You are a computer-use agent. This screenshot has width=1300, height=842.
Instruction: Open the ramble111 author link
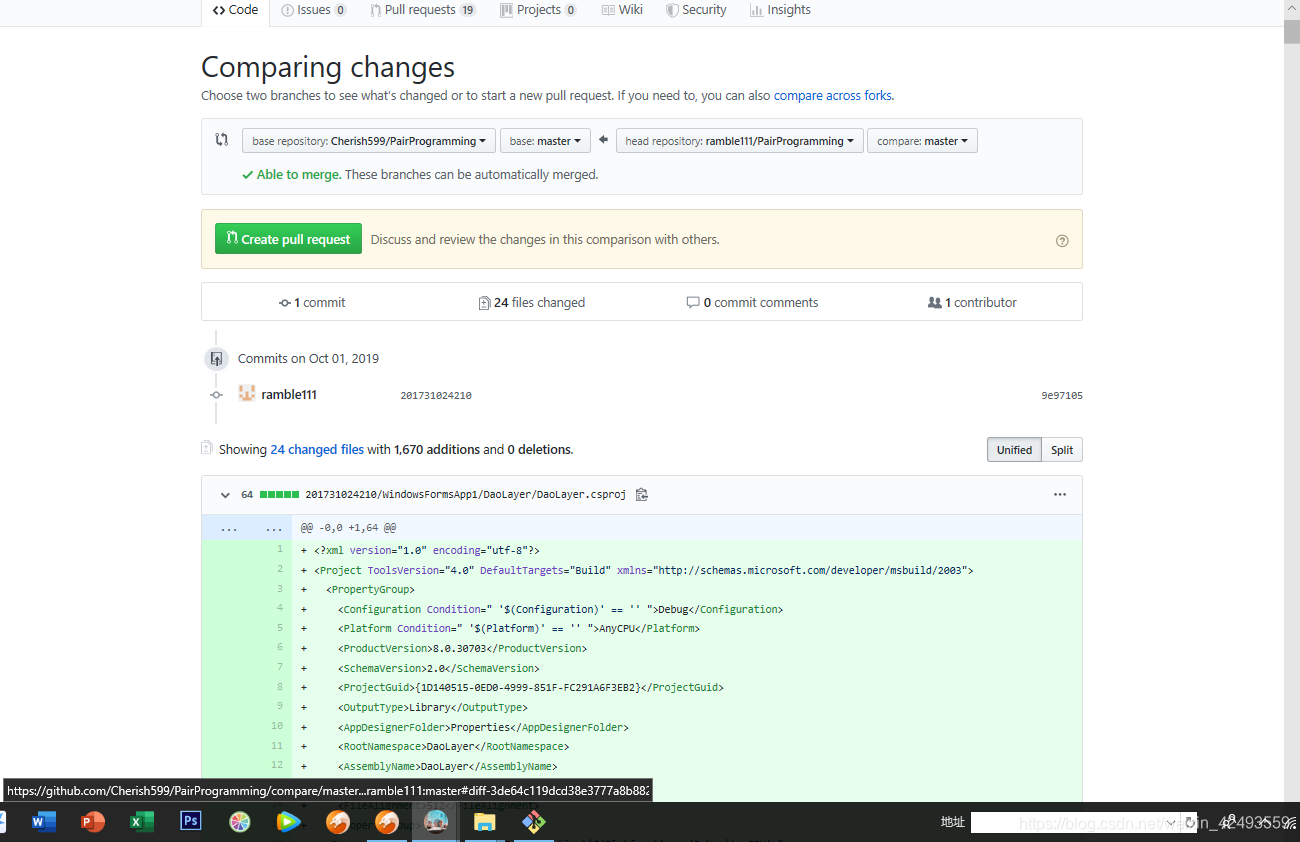click(289, 395)
